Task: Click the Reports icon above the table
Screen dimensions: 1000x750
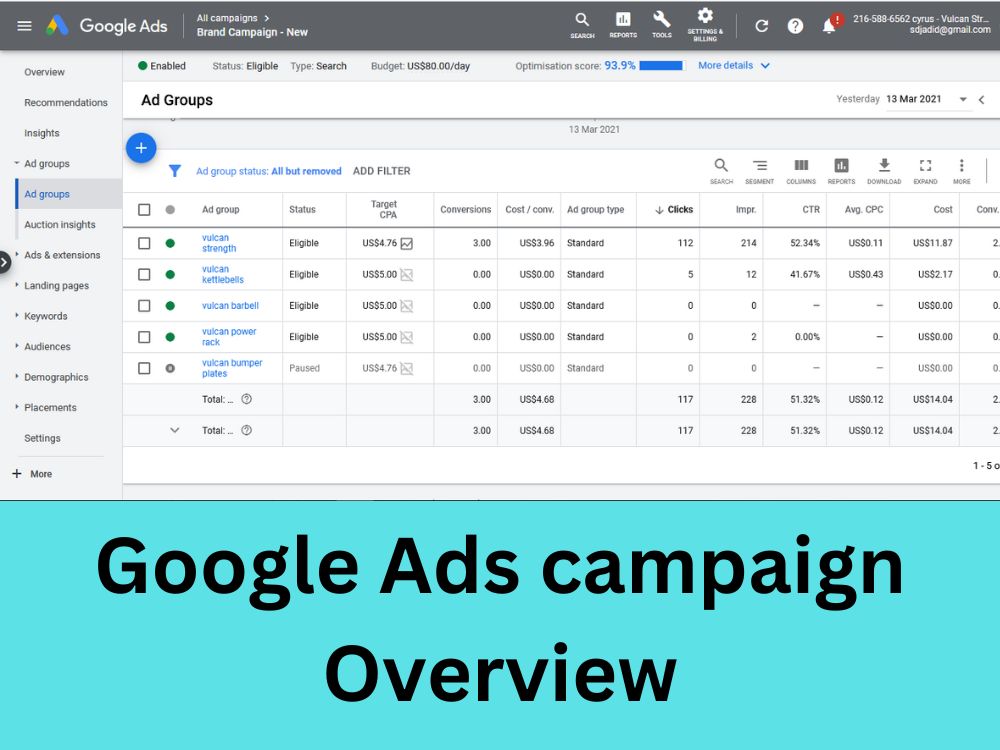Action: (841, 170)
